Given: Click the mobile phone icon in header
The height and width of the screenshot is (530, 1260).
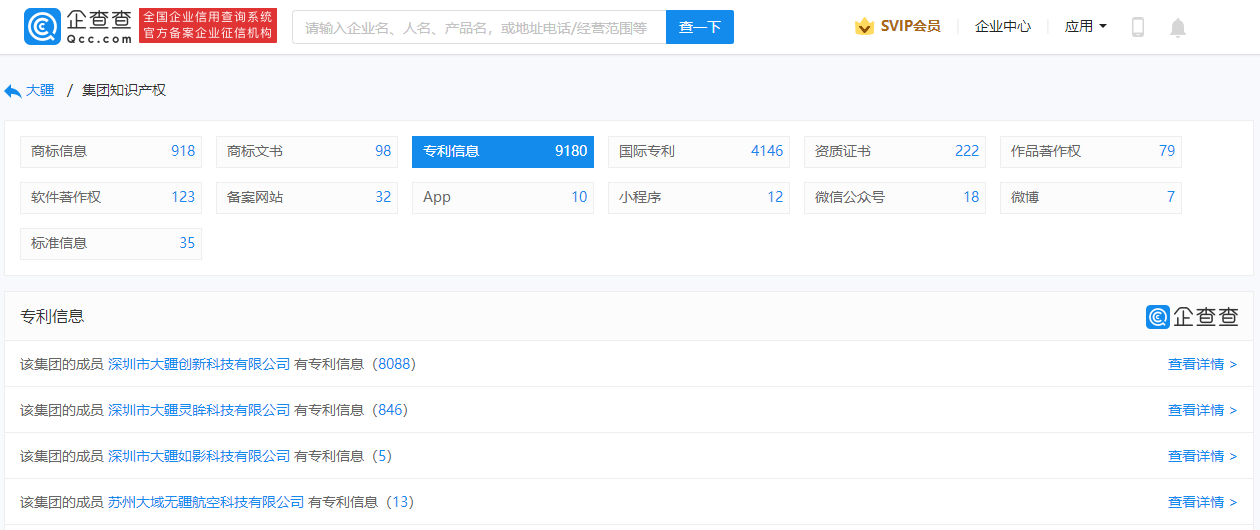Looking at the screenshot, I should (x=1137, y=27).
